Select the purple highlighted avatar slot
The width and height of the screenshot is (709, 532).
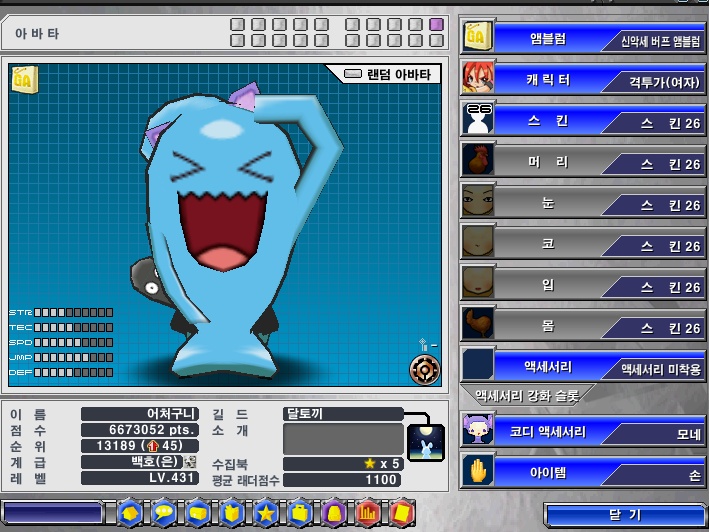[436, 24]
